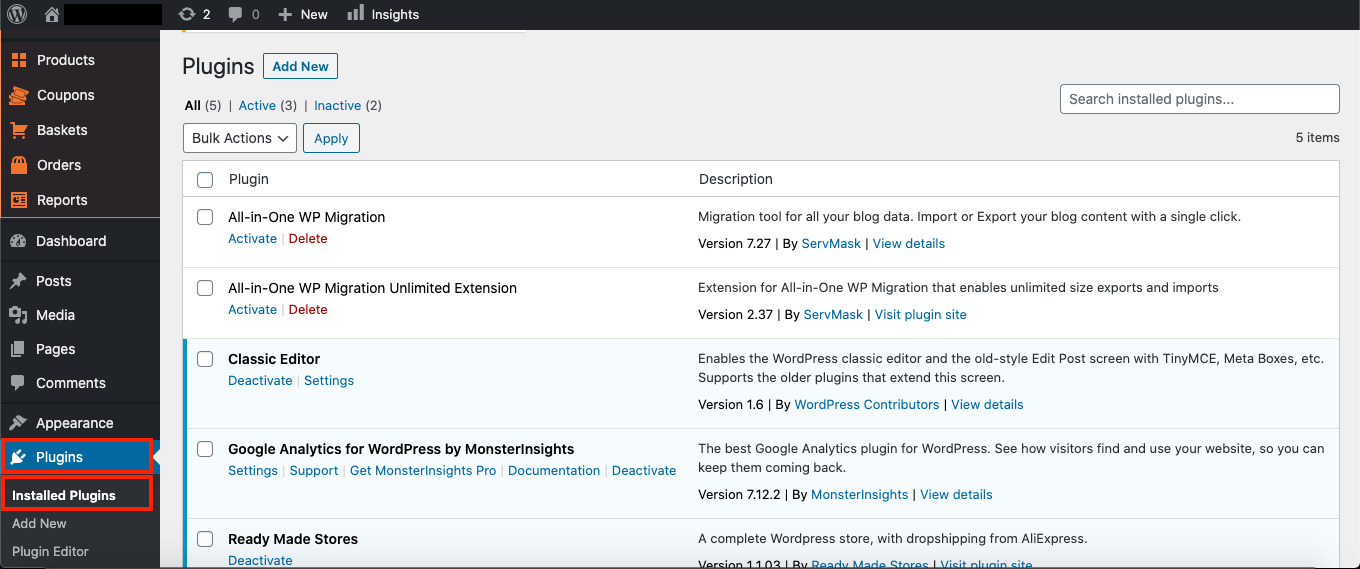Screen dimensions: 1360x569
Task: Select the Classic Editor plugin checkbox
Action: pos(205,359)
